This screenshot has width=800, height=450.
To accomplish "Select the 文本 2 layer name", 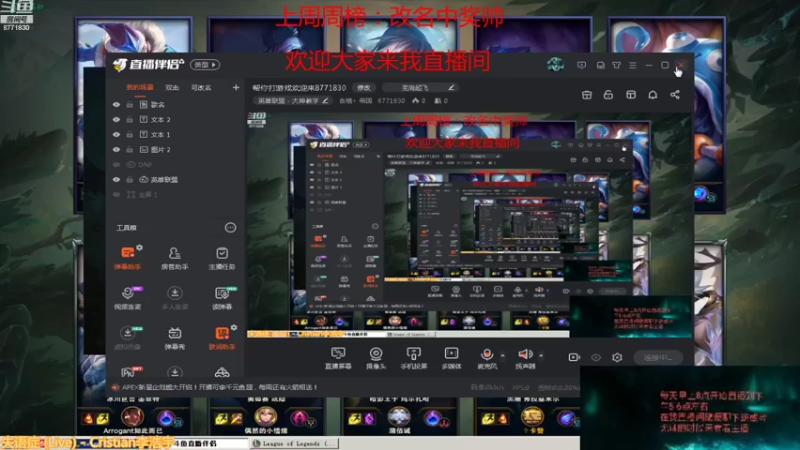I will pyautogui.click(x=160, y=119).
